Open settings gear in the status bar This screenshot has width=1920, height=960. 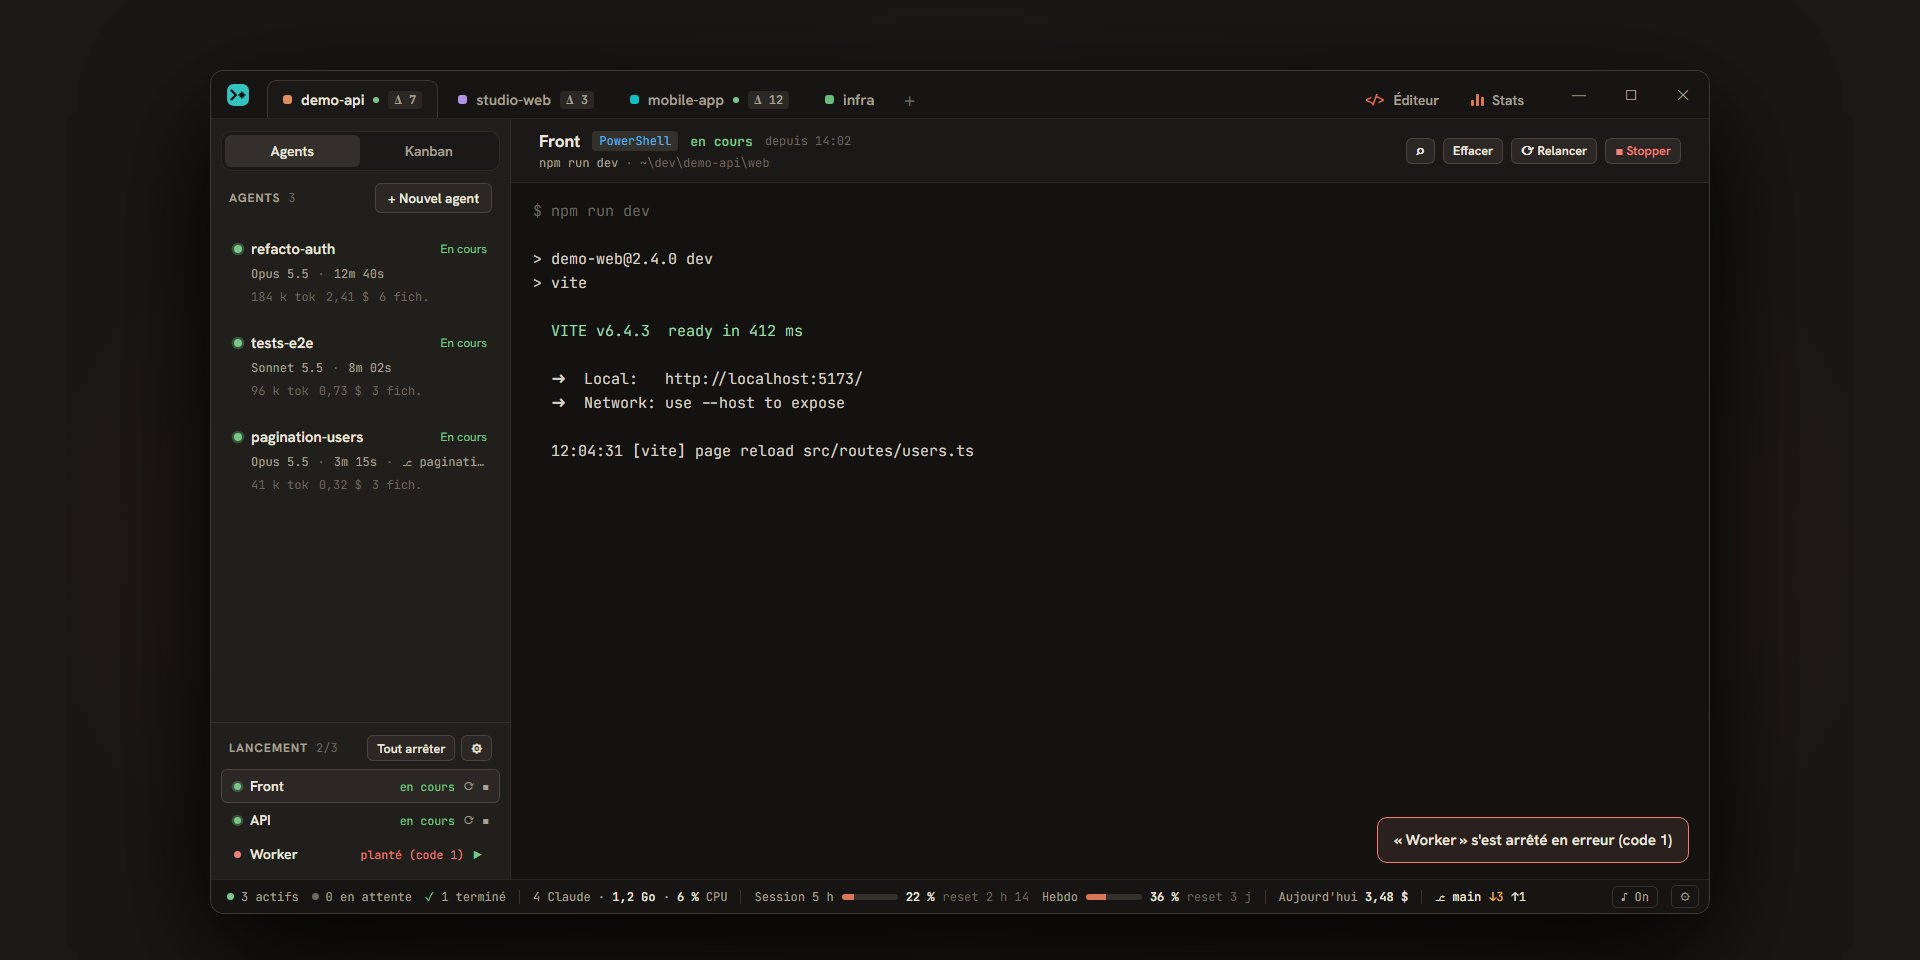[x=1685, y=897]
